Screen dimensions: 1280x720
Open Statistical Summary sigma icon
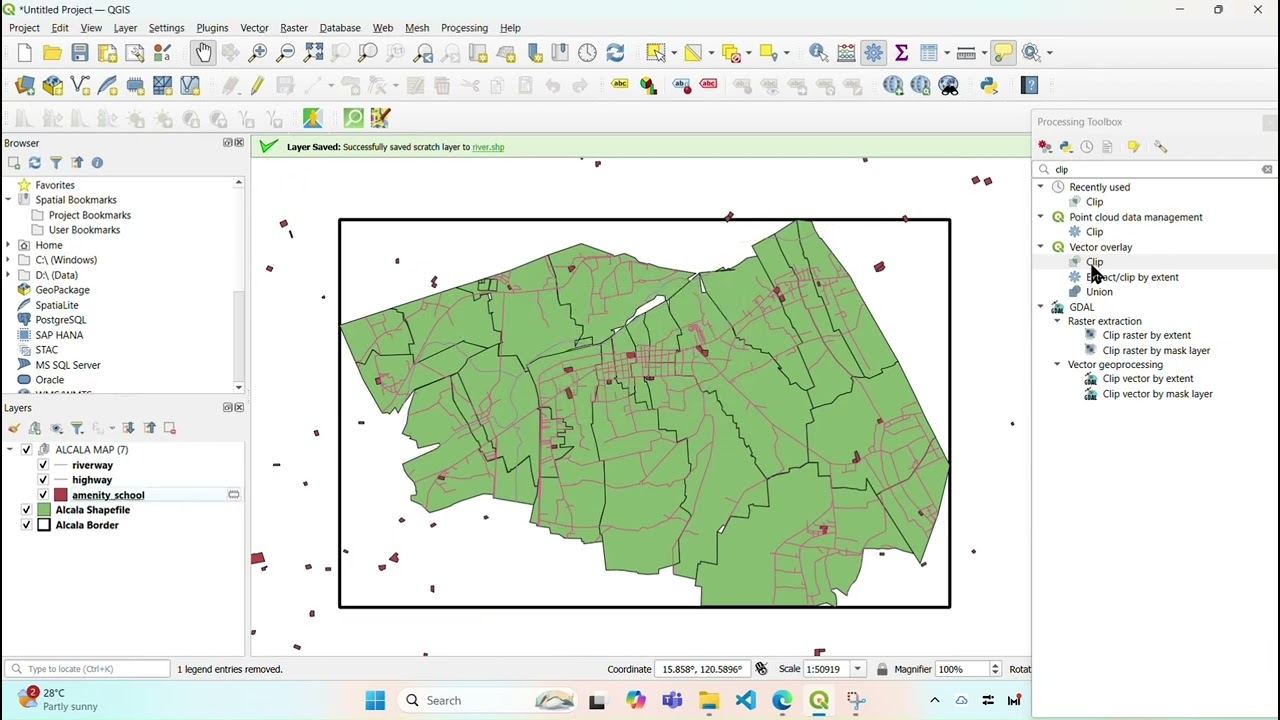pos(901,53)
